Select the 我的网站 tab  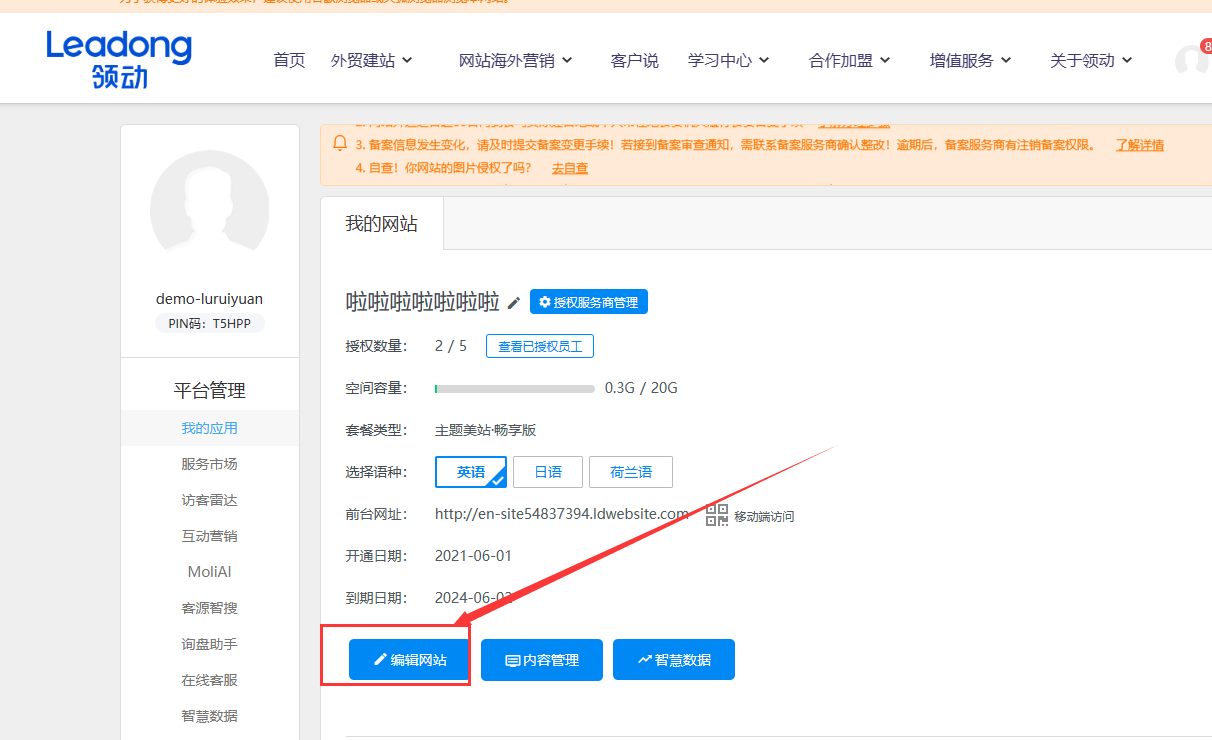[x=382, y=224]
